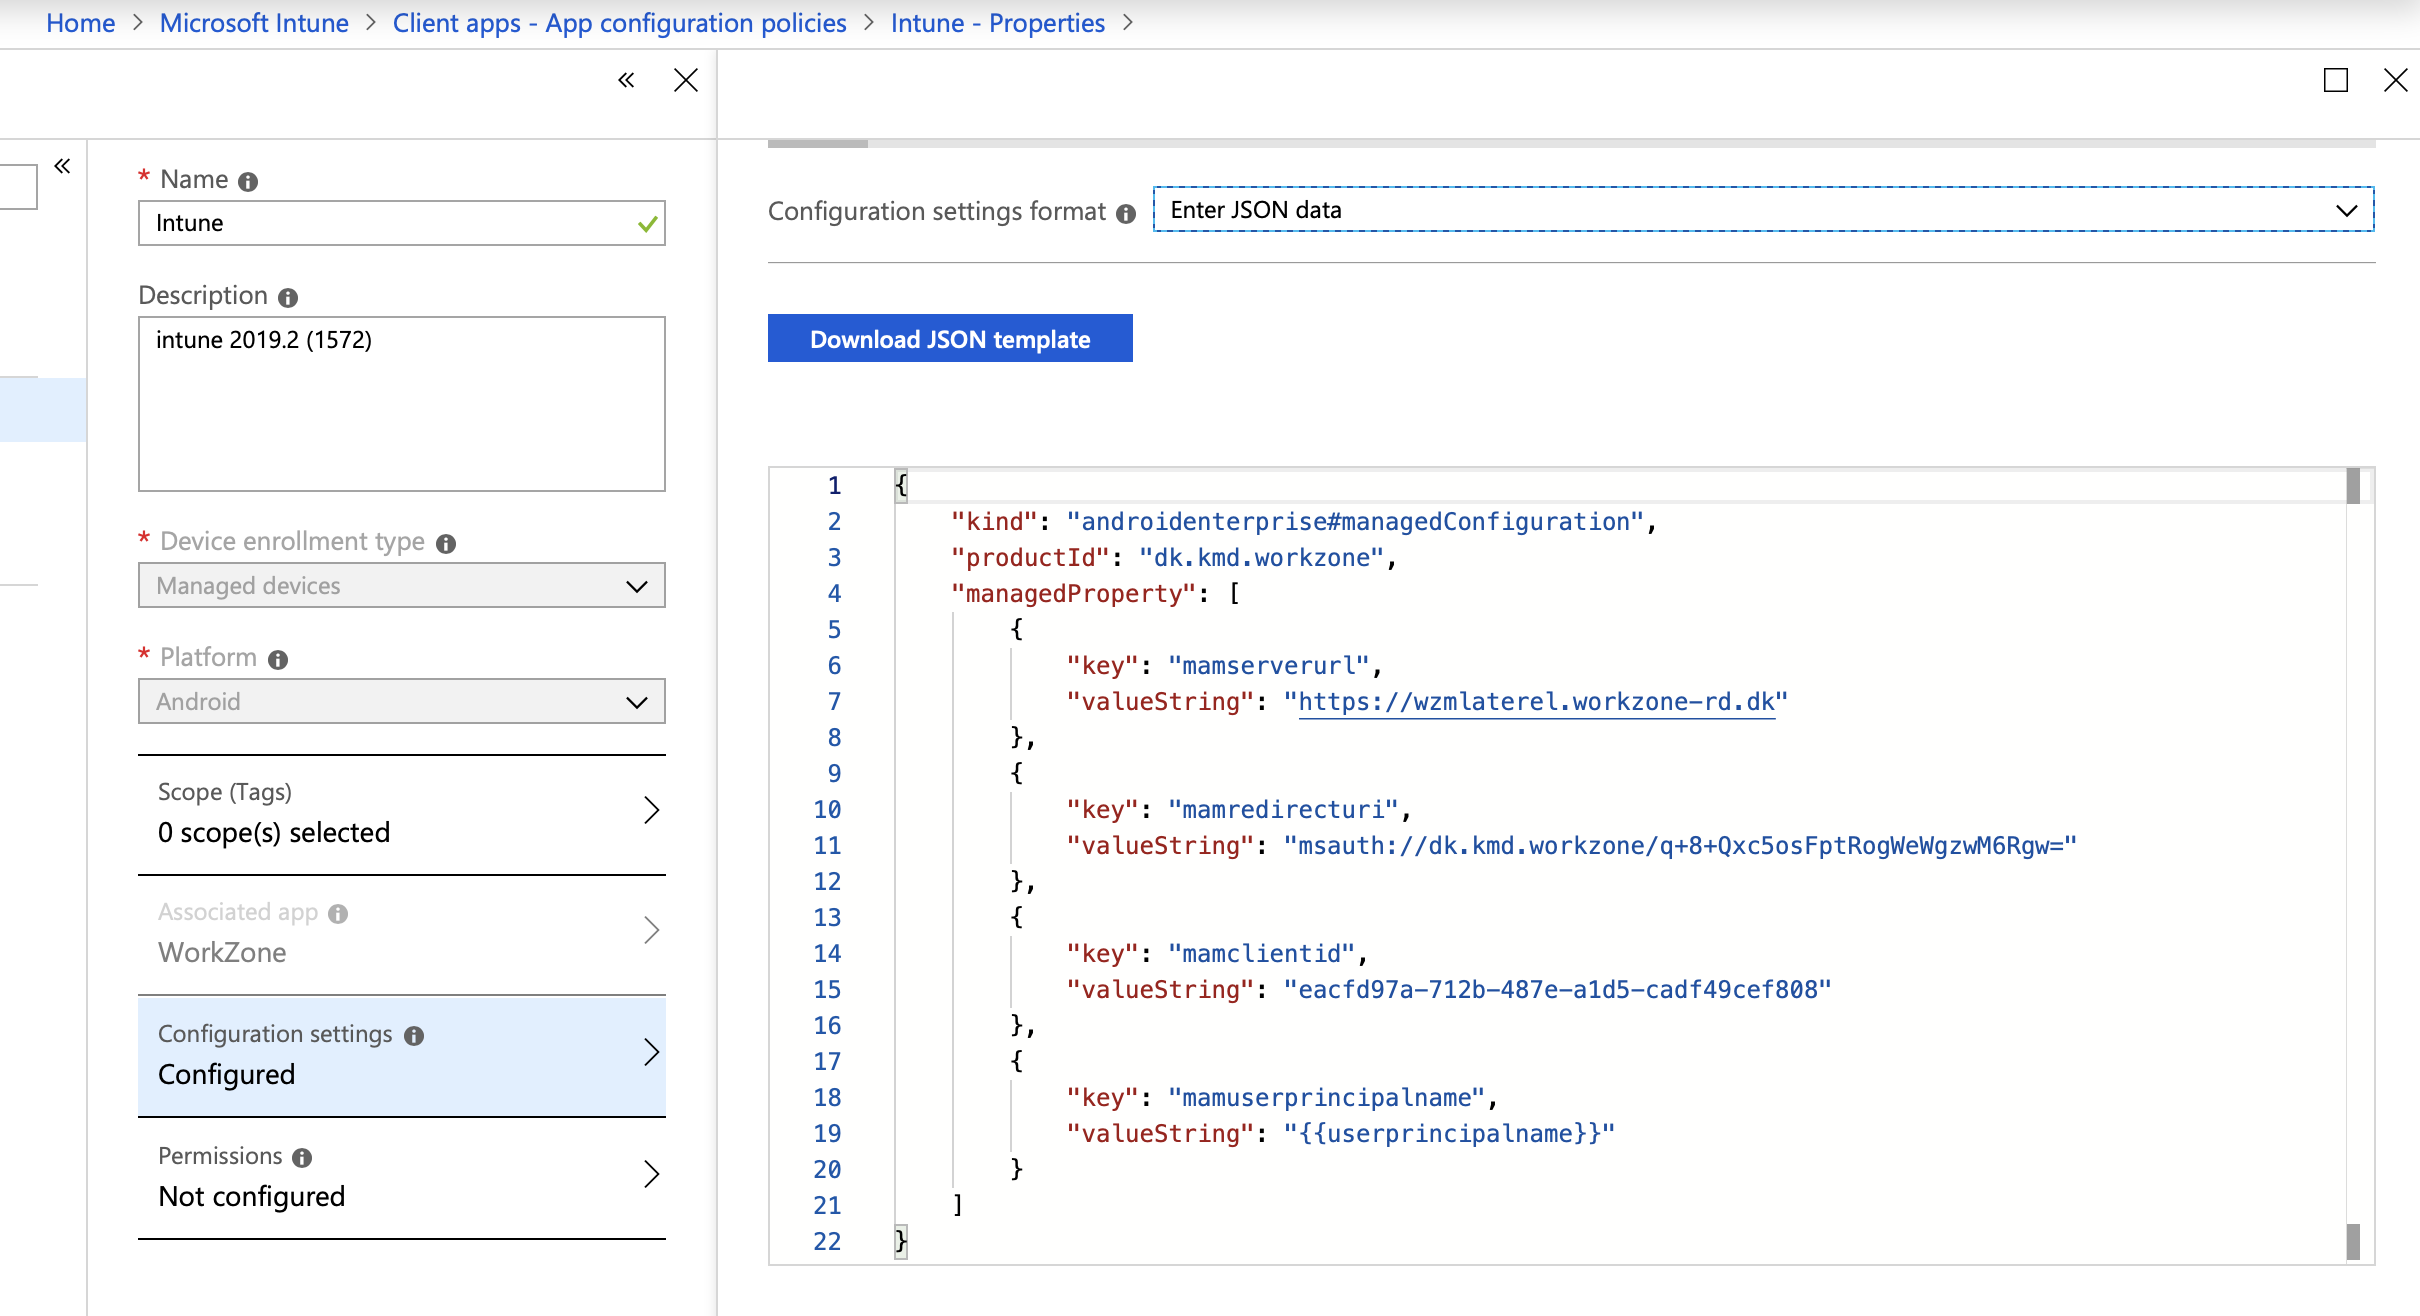The height and width of the screenshot is (1316, 2420).
Task: Open the wzmlaterel.workzone-rd.dk URL link
Action: click(1536, 702)
